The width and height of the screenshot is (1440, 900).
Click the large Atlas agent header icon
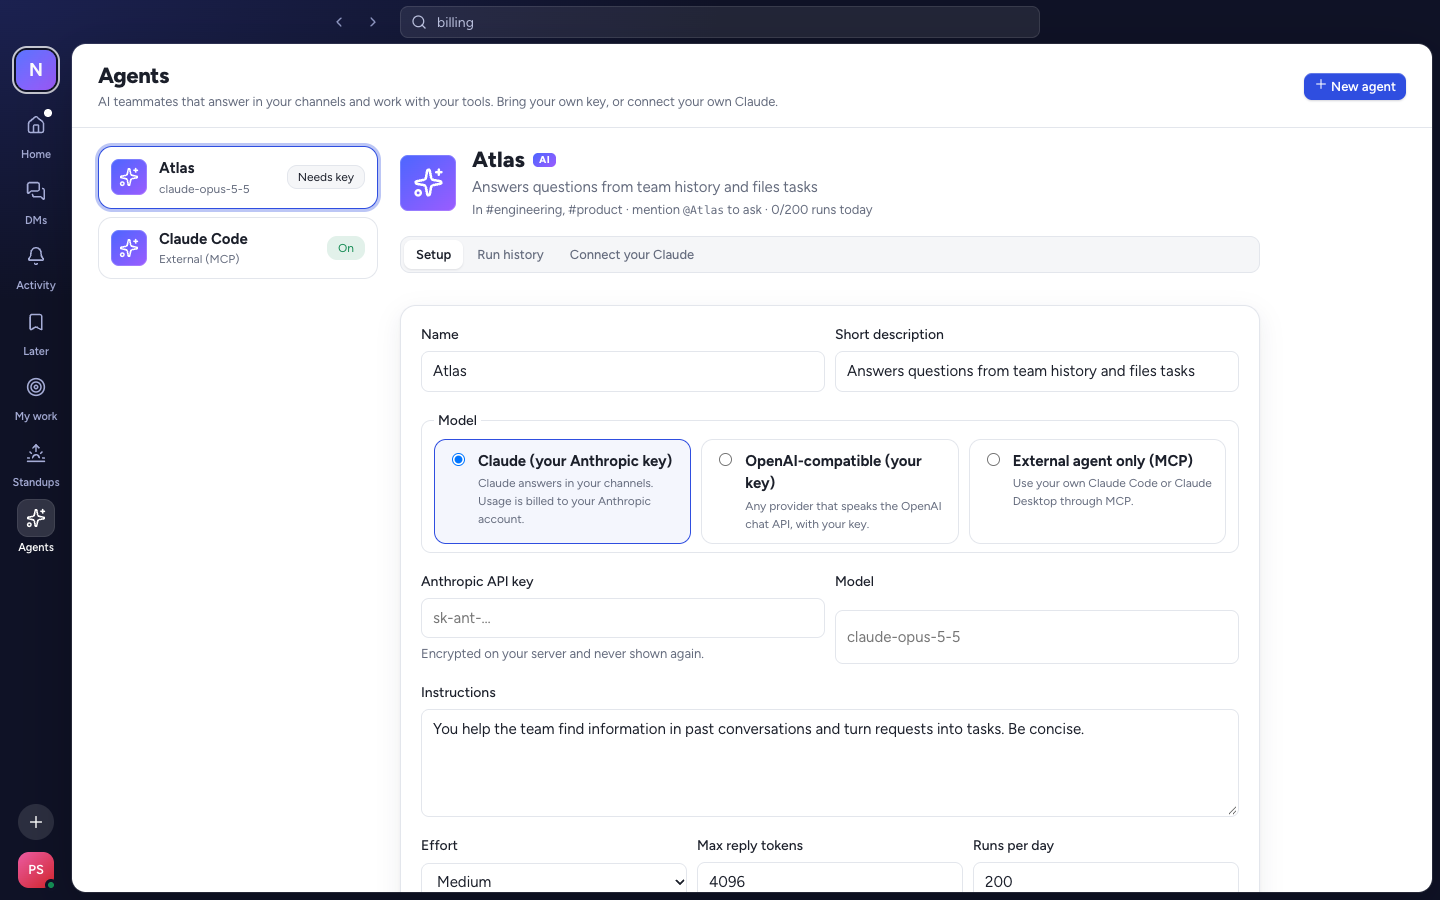click(428, 183)
